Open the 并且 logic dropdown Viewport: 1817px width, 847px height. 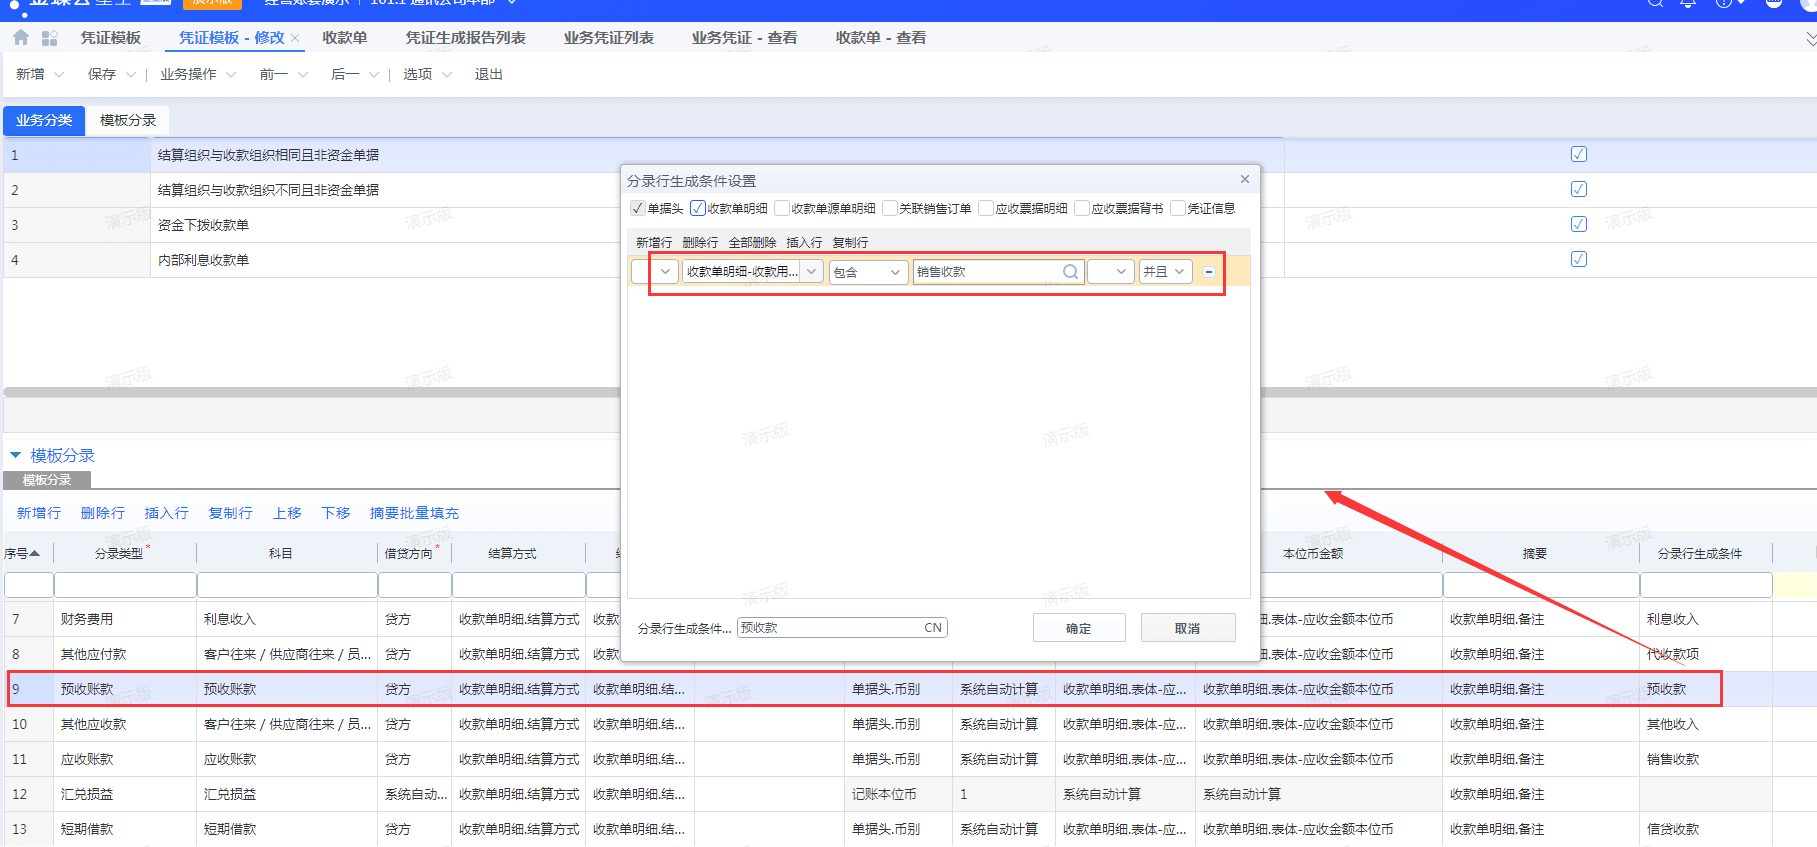point(1180,272)
